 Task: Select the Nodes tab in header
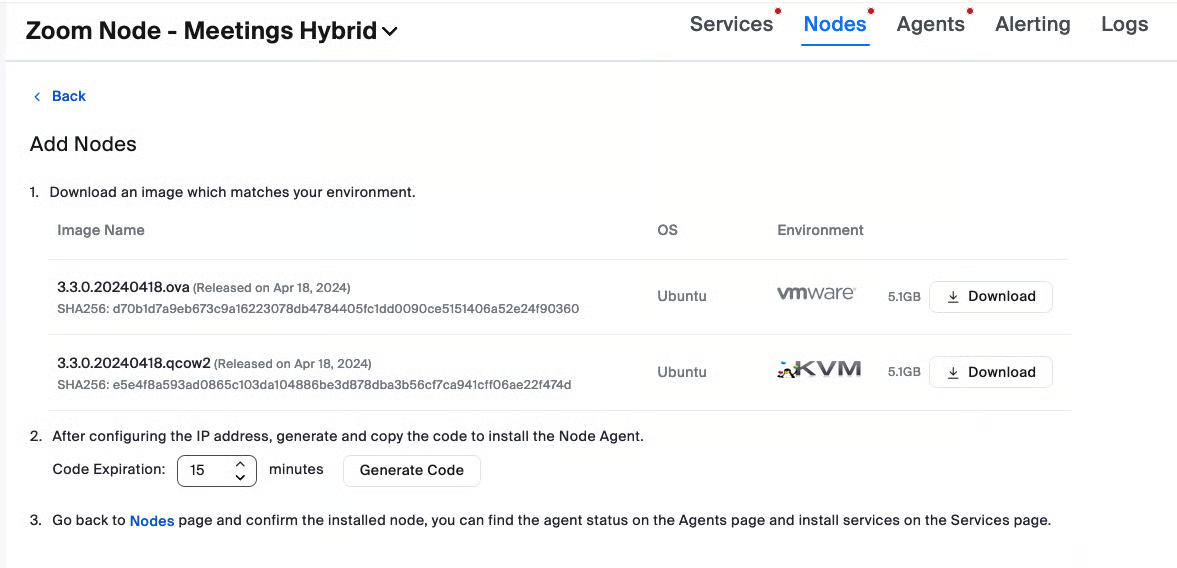pos(835,24)
